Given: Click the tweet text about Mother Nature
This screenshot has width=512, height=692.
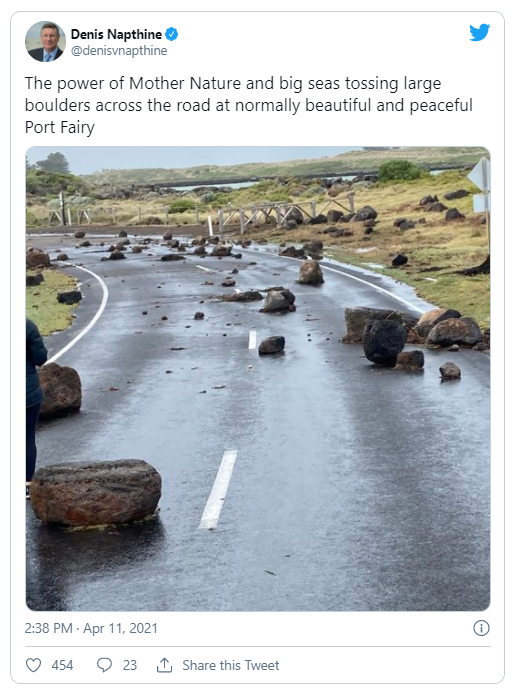Looking at the screenshot, I should tap(248, 105).
